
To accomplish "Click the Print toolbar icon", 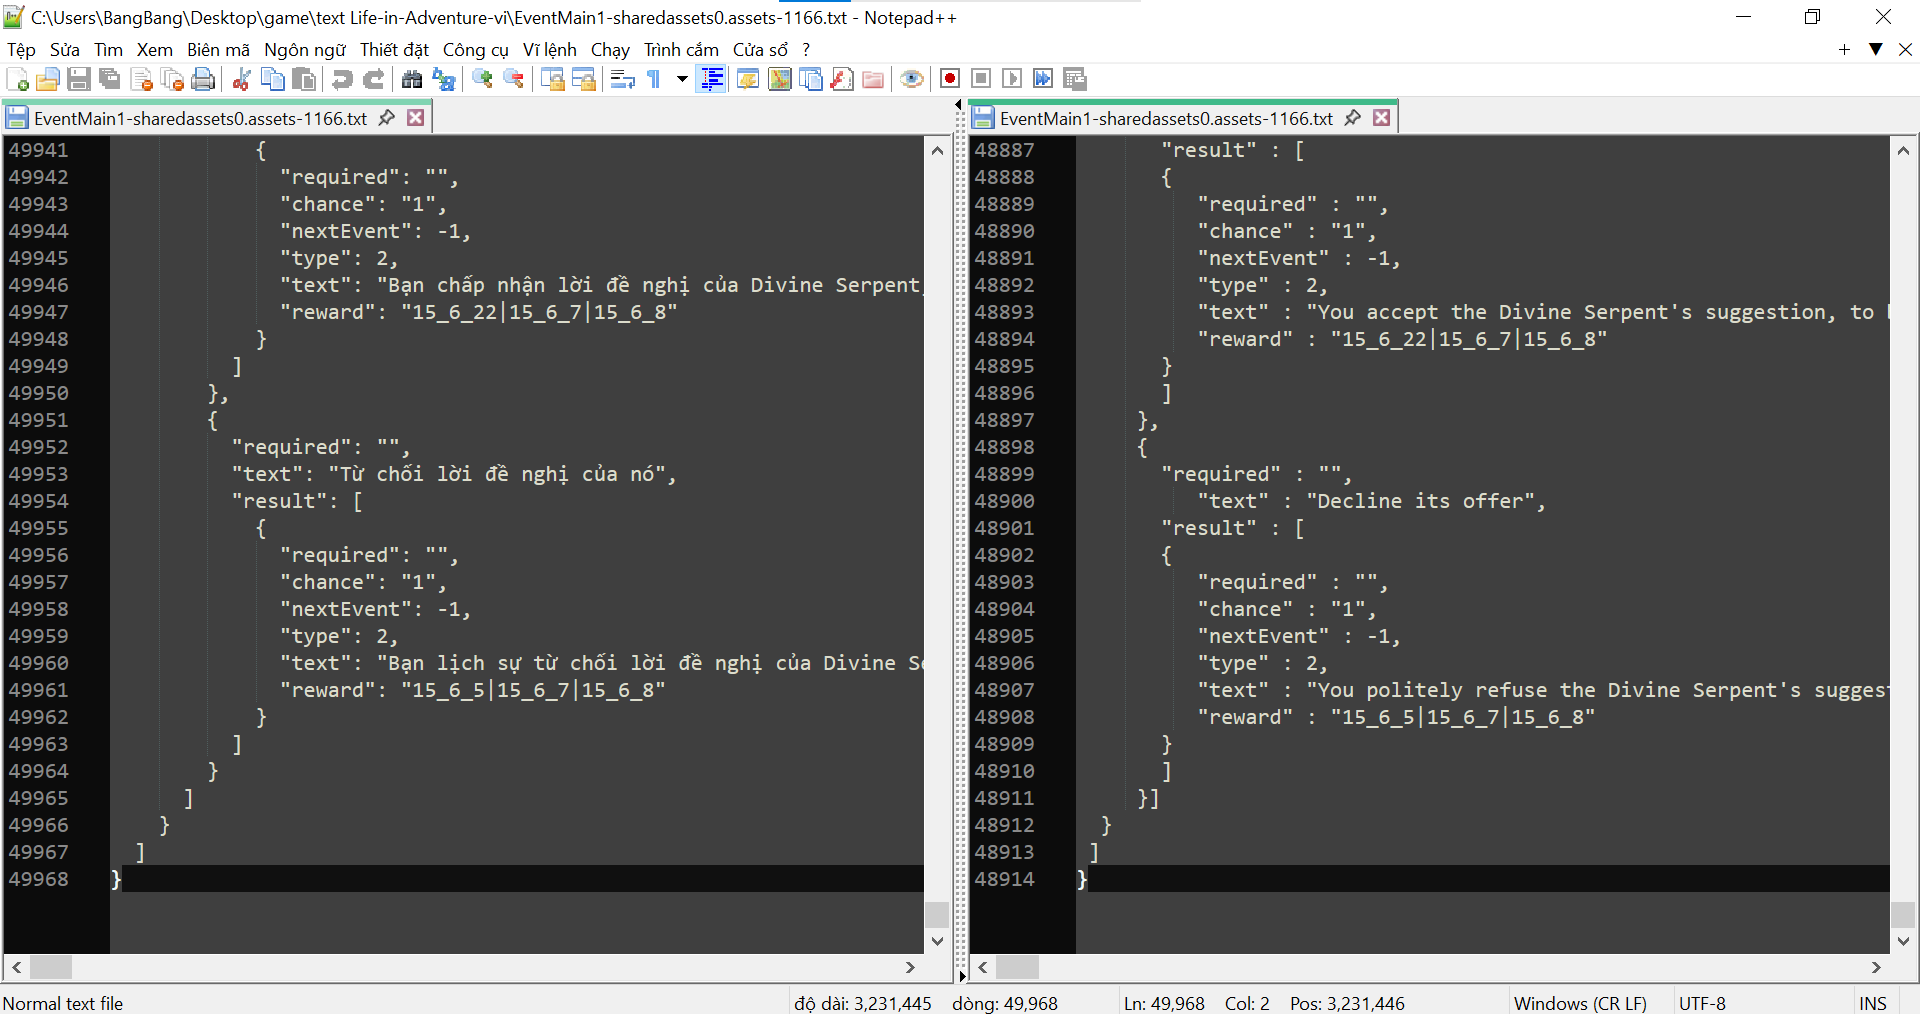I will pos(204,79).
